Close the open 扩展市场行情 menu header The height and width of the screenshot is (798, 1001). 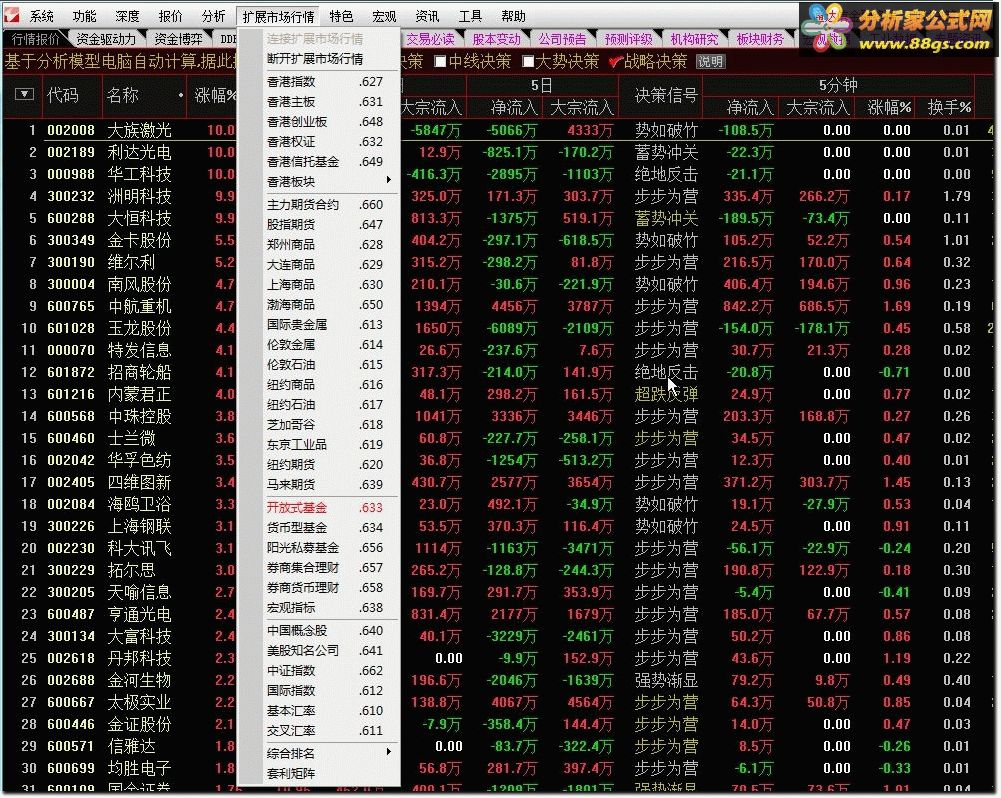[278, 16]
